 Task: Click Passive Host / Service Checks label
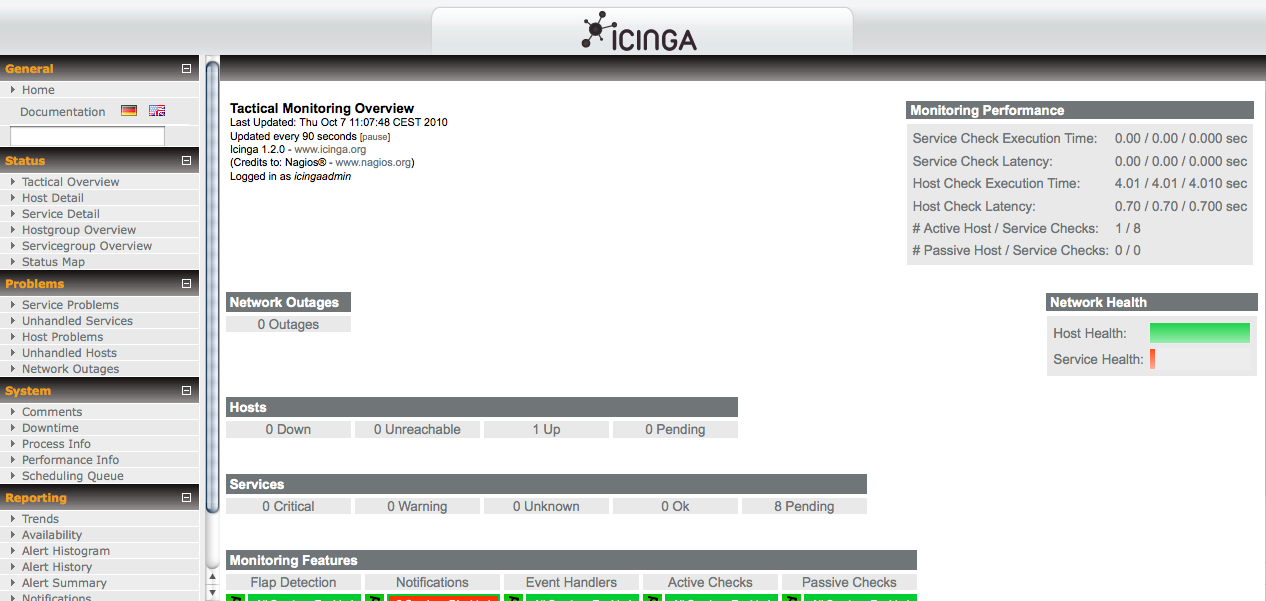click(1010, 251)
